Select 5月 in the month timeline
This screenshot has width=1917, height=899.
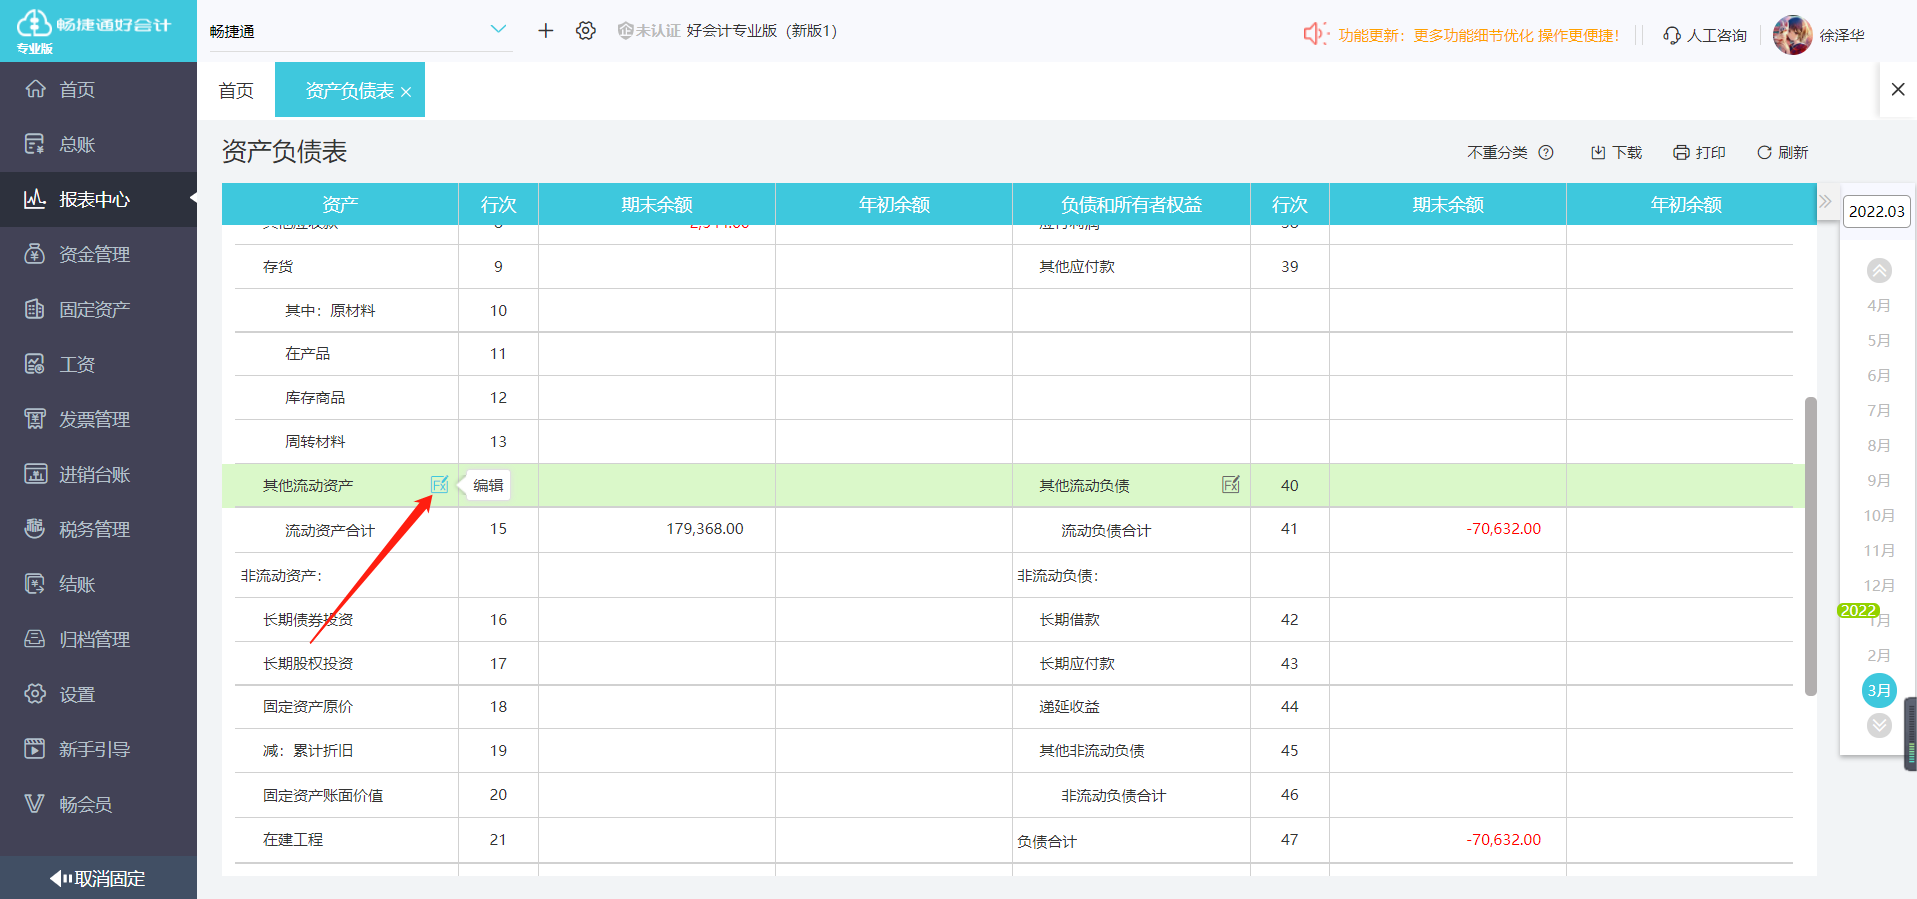(1879, 340)
